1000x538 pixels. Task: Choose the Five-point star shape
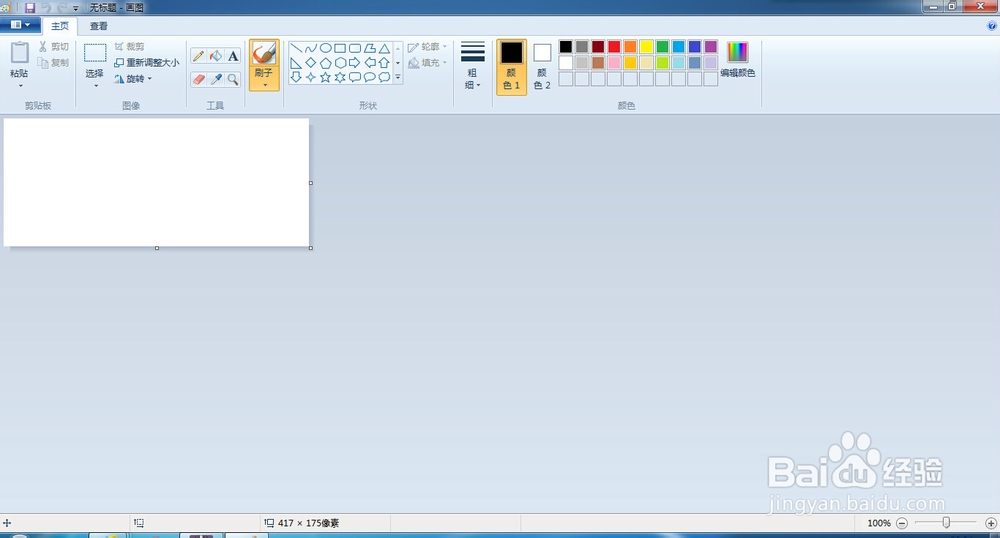tap(325, 77)
